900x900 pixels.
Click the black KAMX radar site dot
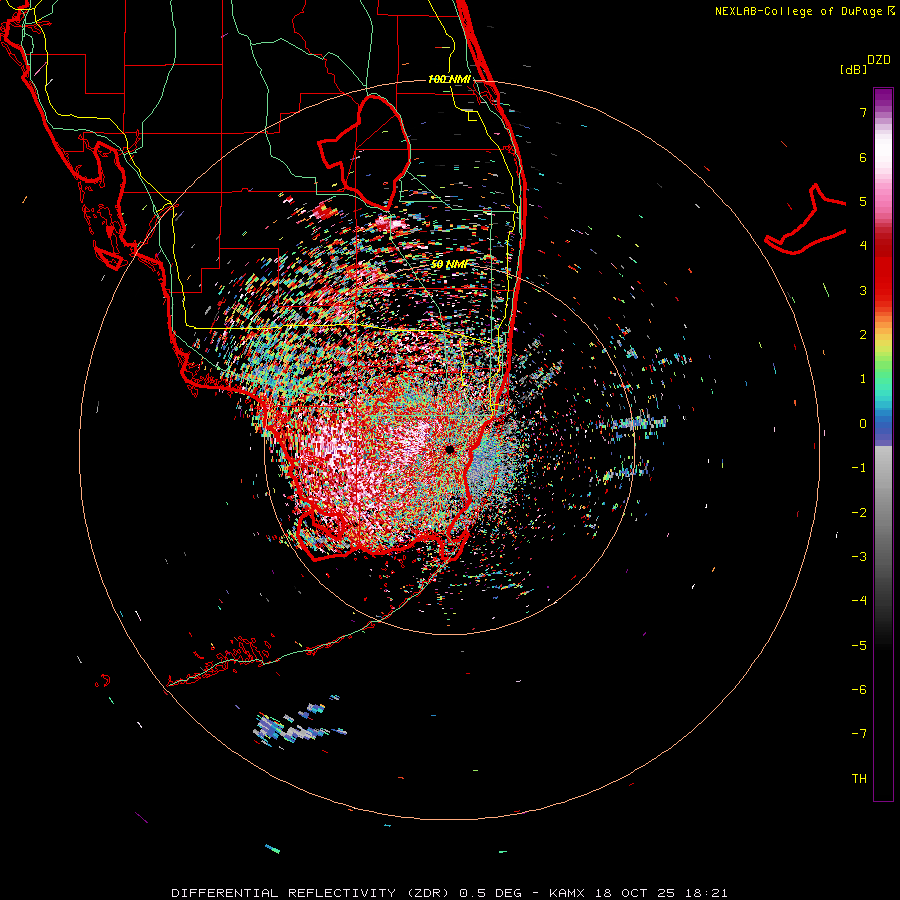[450, 449]
